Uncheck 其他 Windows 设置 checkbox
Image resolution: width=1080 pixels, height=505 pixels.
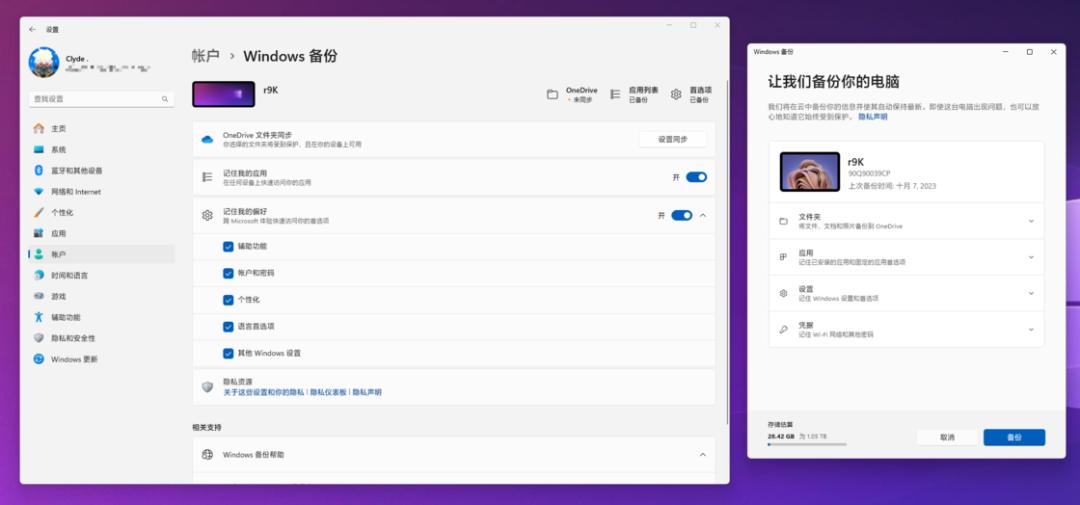pos(228,353)
